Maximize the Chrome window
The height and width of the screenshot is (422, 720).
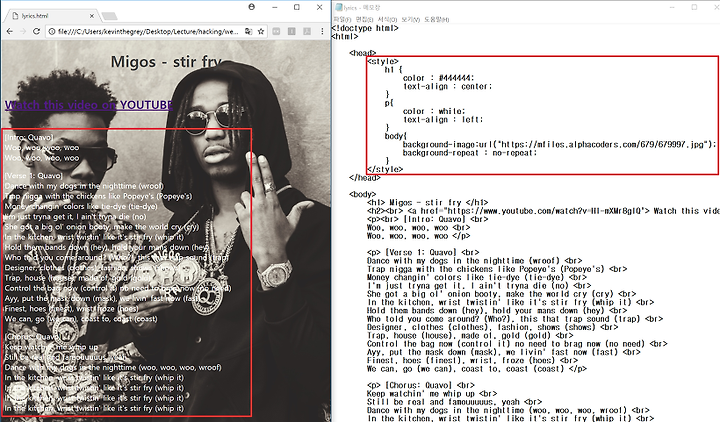(x=297, y=7)
